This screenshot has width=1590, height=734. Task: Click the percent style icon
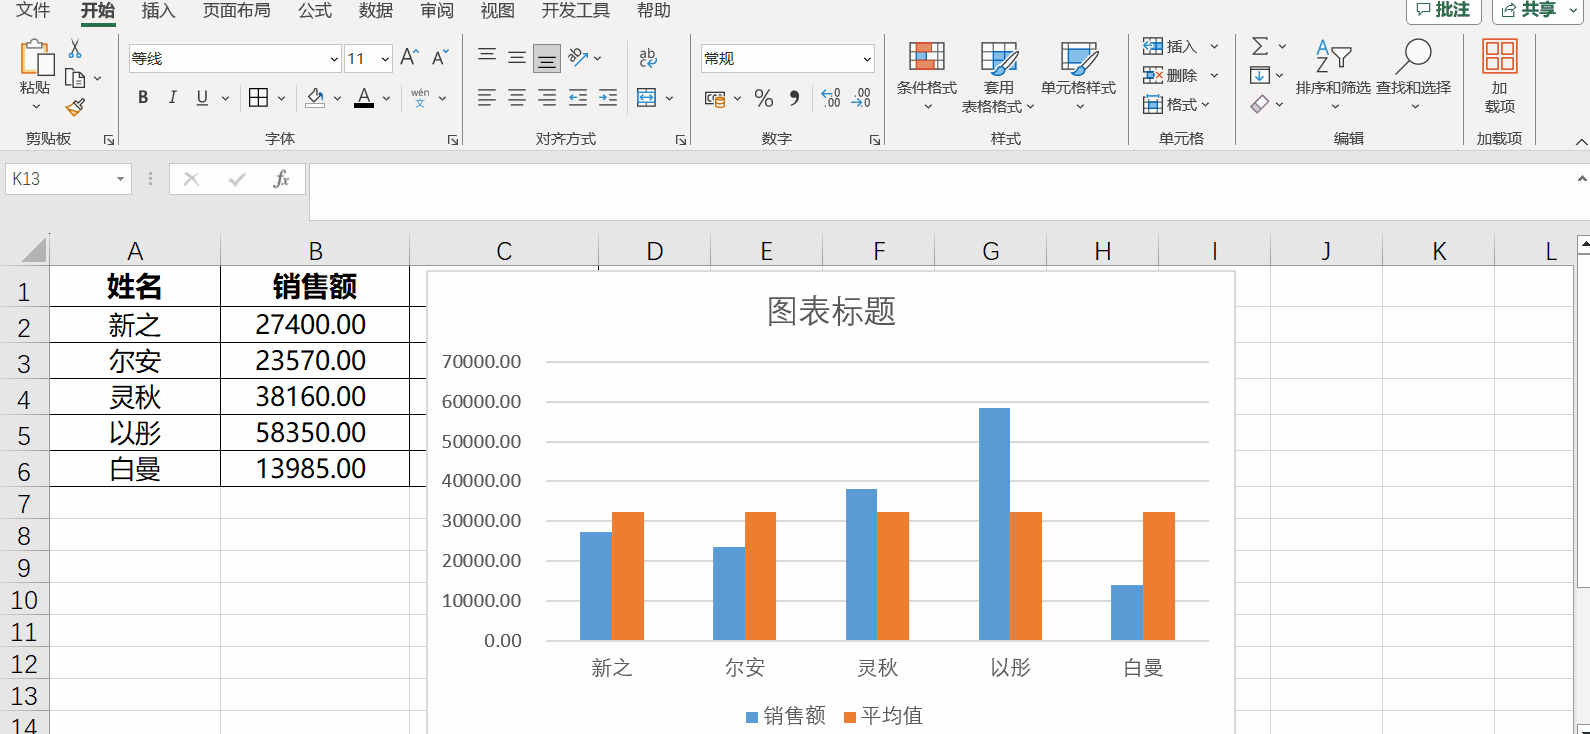764,98
